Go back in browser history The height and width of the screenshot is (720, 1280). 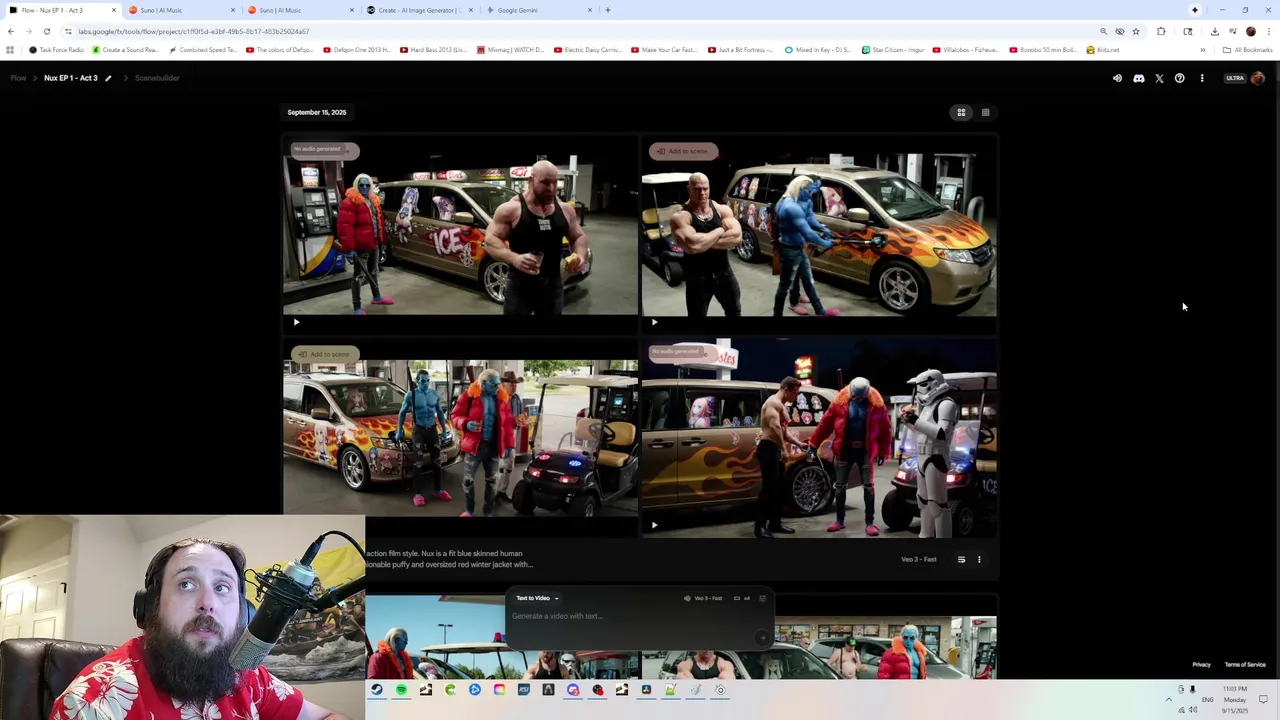11,31
